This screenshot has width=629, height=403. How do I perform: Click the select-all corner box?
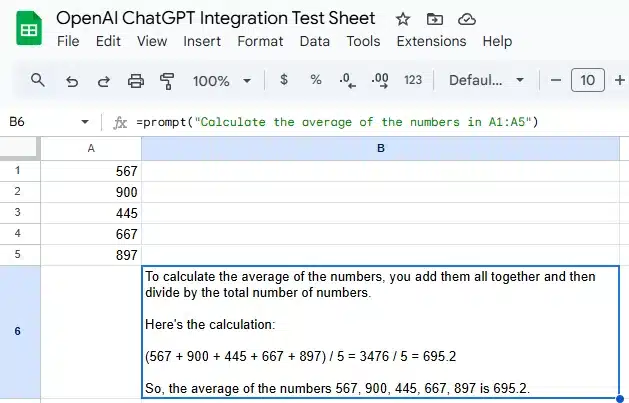pyautogui.click(x=20, y=148)
